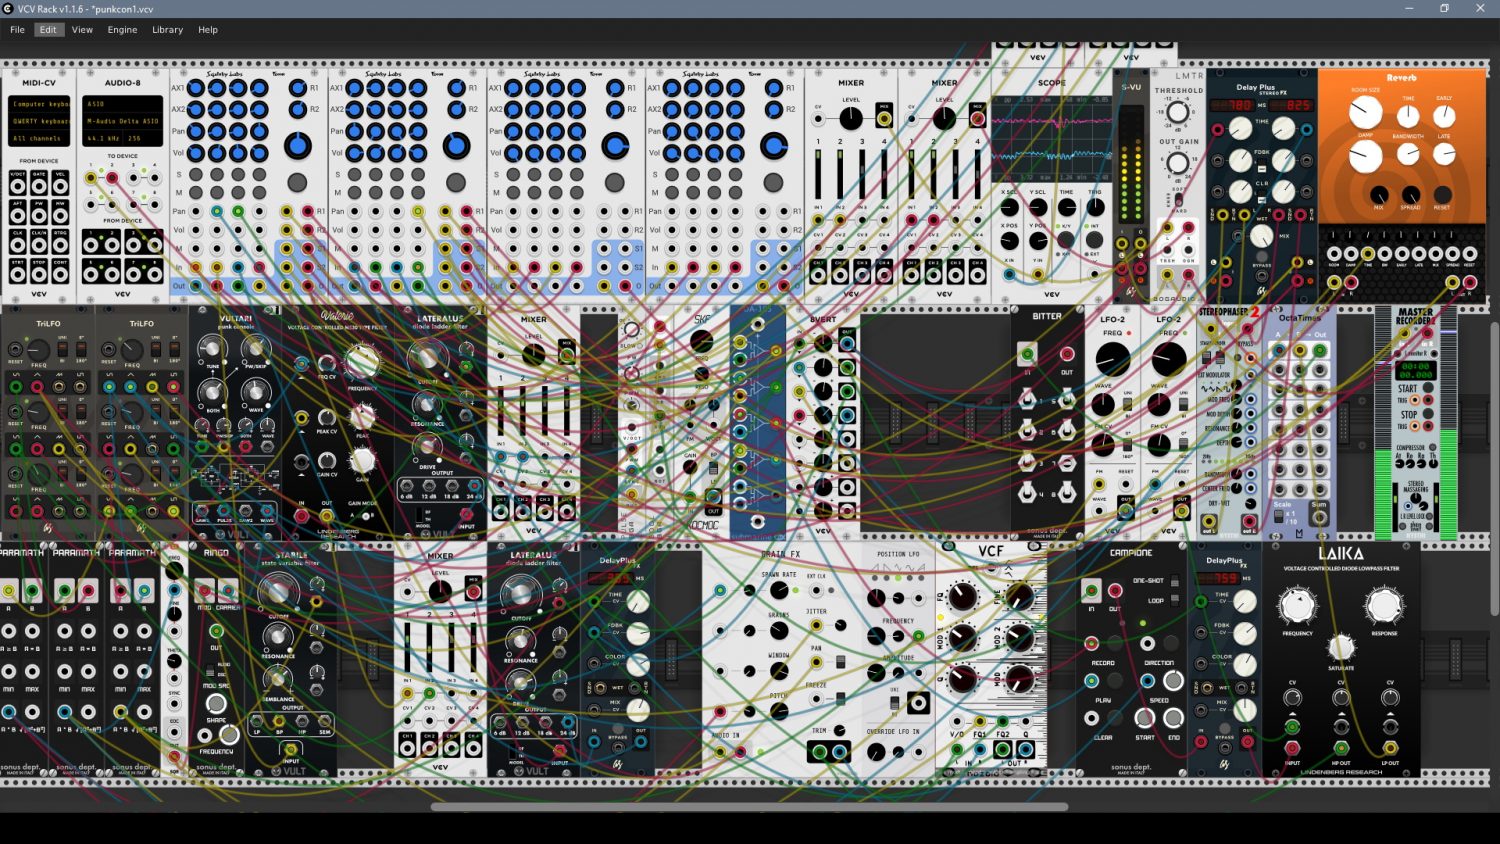
Task: Open MIDI-CV driver dropdown 'Computer keyboard'
Action: click(x=40, y=104)
